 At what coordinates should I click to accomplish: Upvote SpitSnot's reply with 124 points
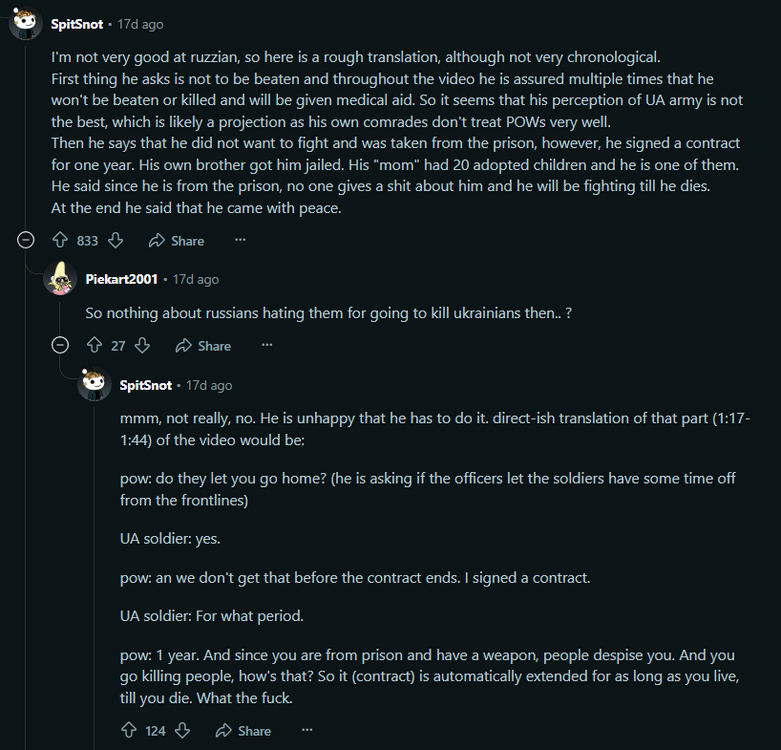click(128, 730)
